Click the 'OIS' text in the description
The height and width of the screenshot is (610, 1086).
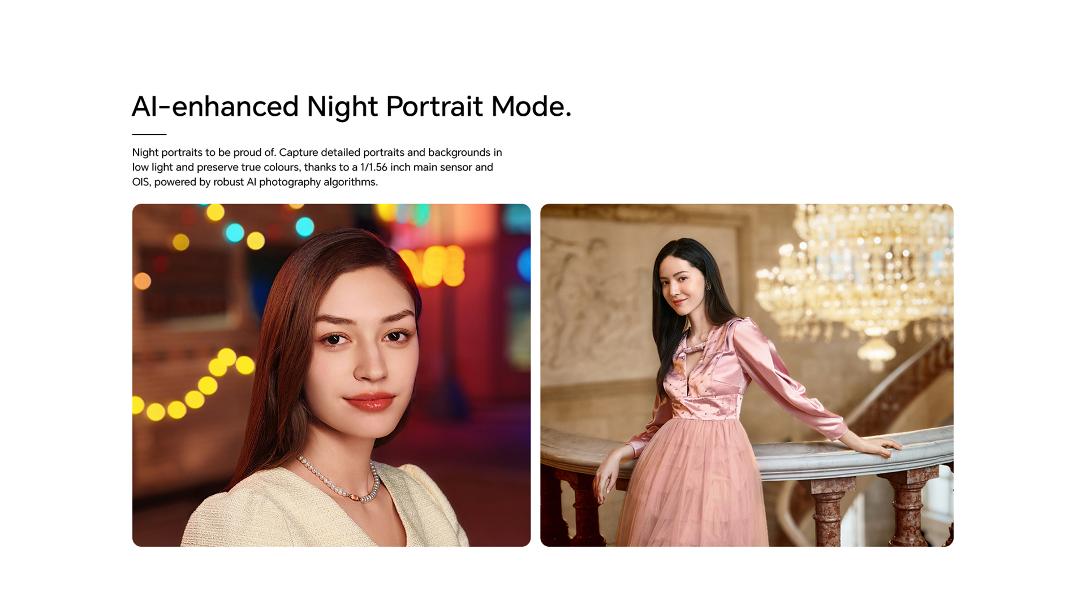141,182
